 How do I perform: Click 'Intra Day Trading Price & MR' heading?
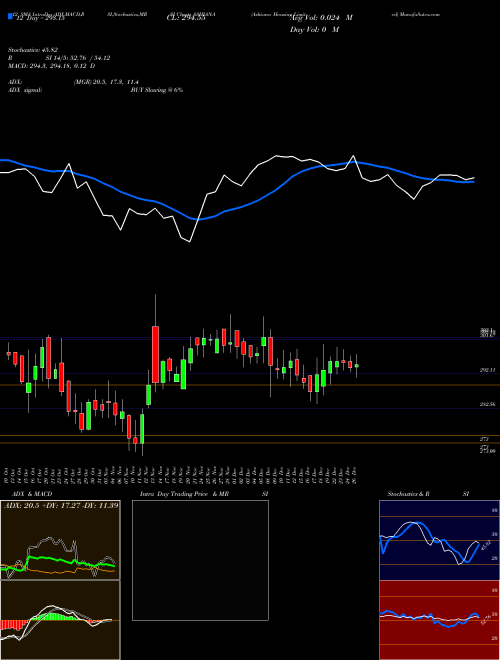[185, 494]
